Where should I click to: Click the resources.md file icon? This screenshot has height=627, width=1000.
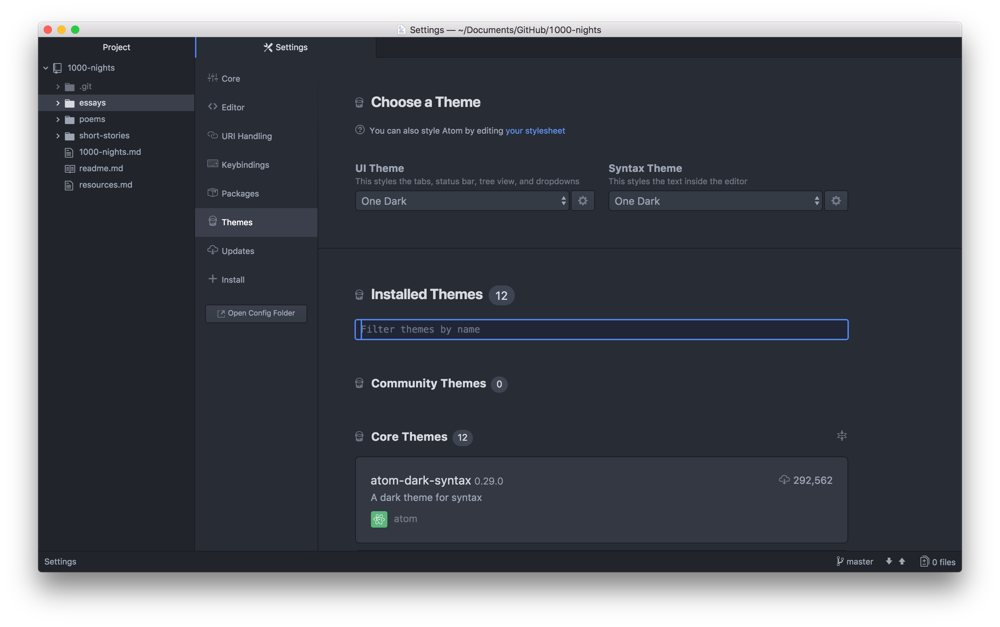[x=69, y=186]
